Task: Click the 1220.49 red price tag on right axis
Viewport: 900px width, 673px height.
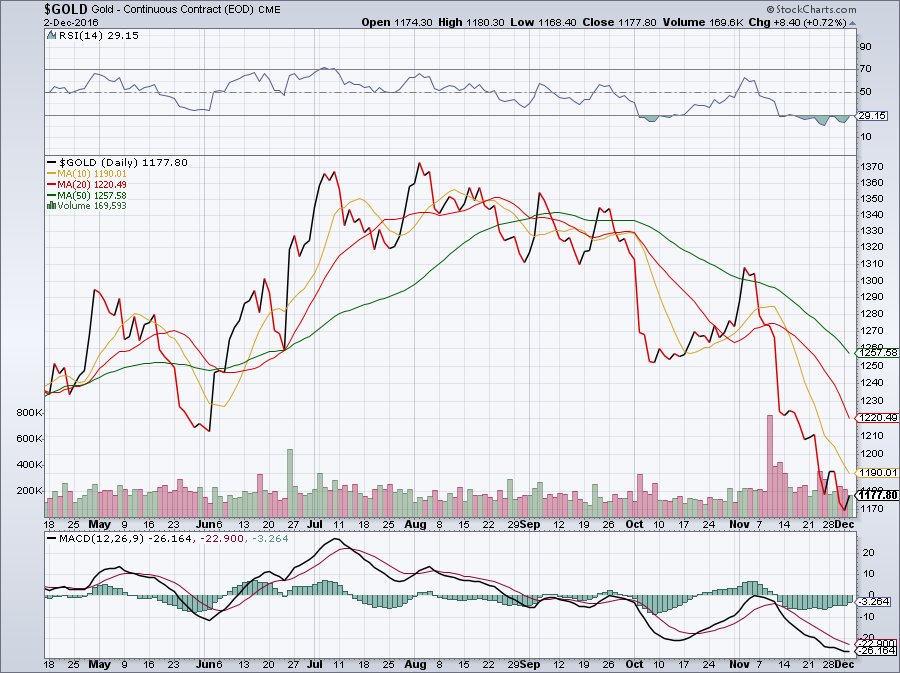Action: pyautogui.click(x=878, y=418)
